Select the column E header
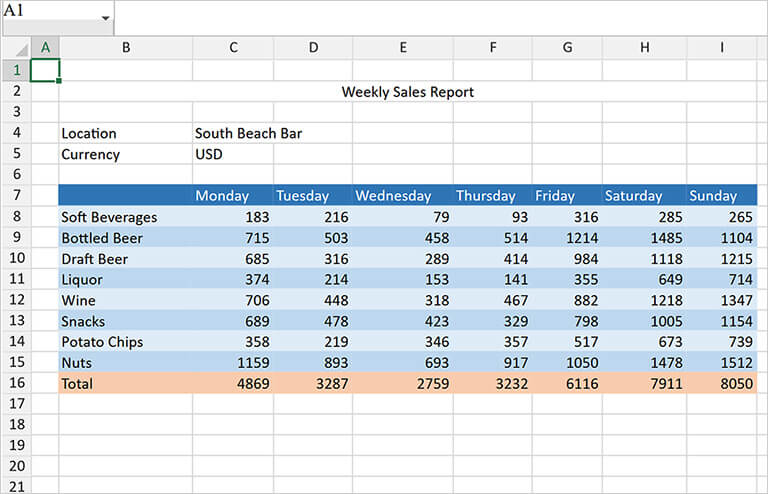Image resolution: width=768 pixels, height=494 pixels. pos(402,48)
